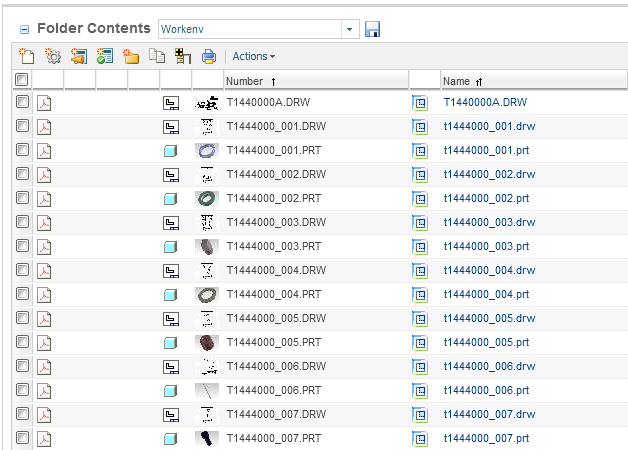This screenshot has width=628, height=450.
Task: Open info page icon for t1444000_006.prt
Action: [x=420, y=391]
